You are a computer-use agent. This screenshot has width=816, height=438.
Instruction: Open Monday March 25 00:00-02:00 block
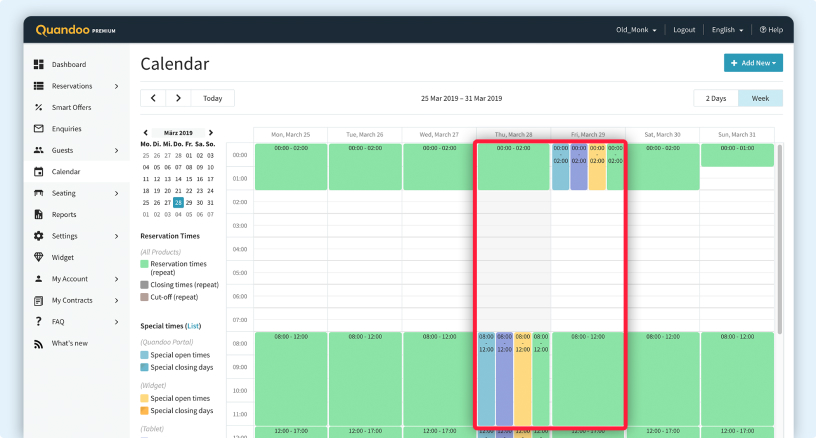coord(291,166)
